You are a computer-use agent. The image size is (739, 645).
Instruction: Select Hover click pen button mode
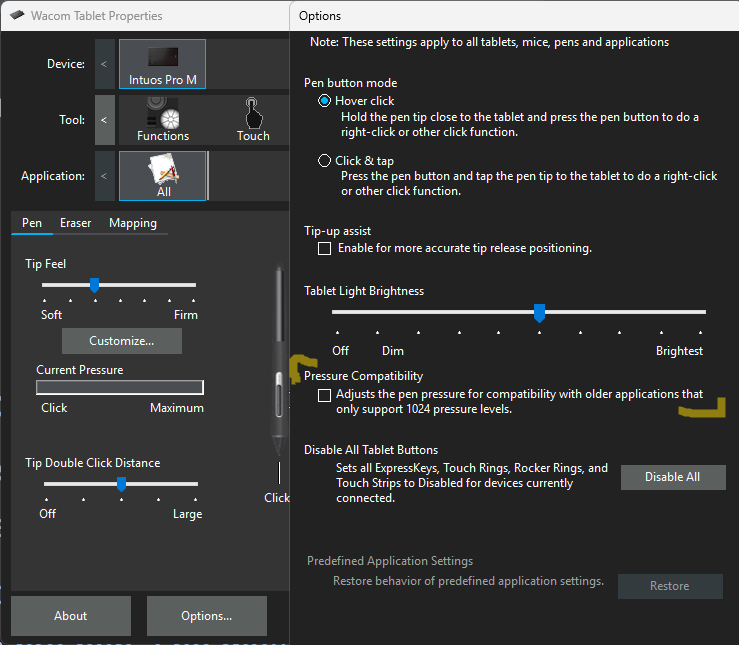[324, 101]
